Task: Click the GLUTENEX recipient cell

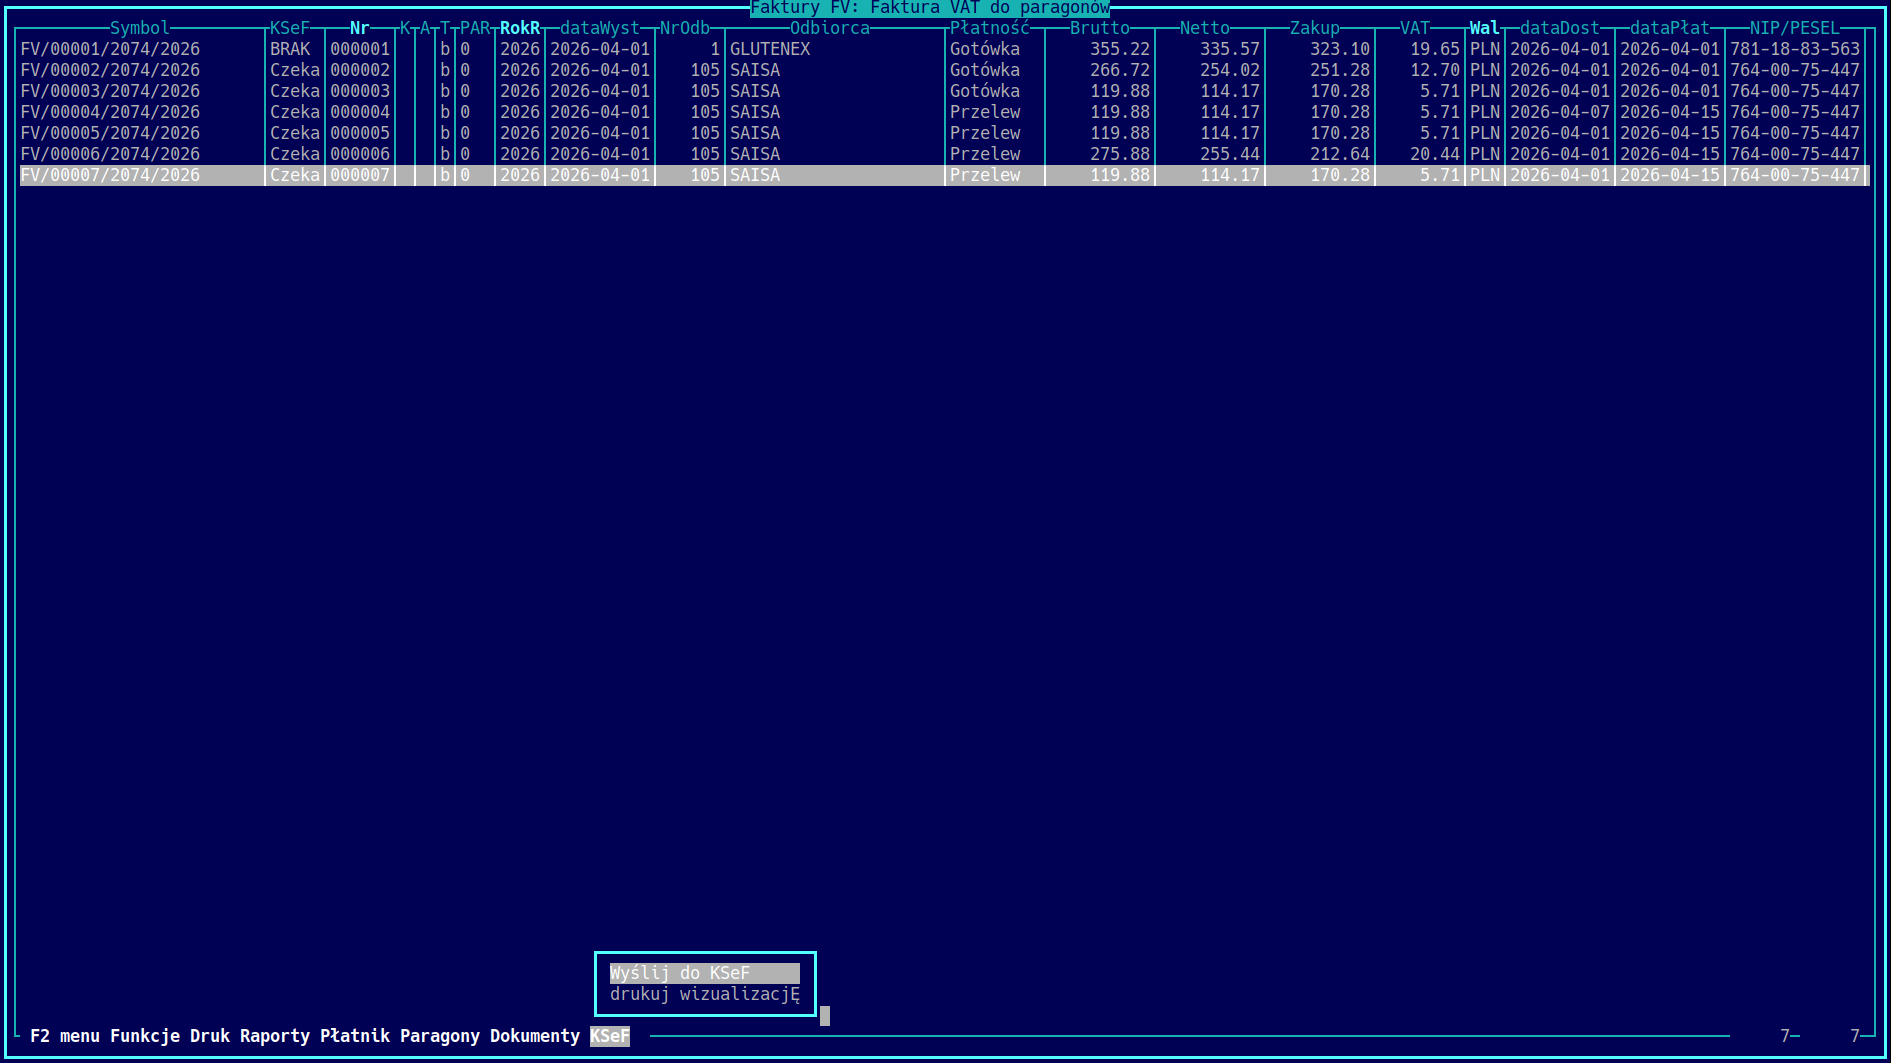Action: pyautogui.click(x=770, y=49)
